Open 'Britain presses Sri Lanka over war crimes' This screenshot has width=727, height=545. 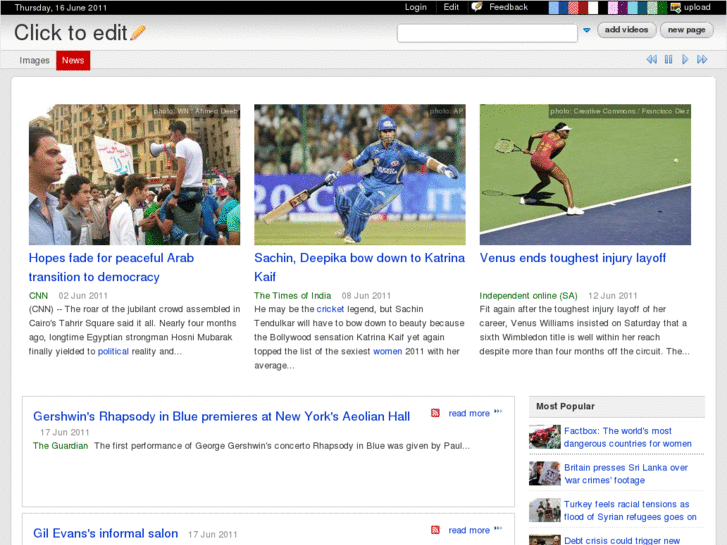click(626, 474)
